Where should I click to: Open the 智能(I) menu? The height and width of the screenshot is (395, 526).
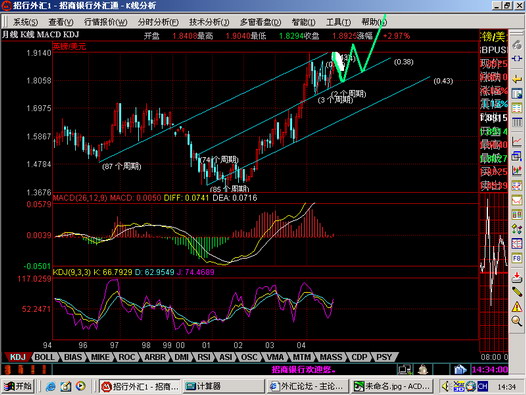coord(303,22)
